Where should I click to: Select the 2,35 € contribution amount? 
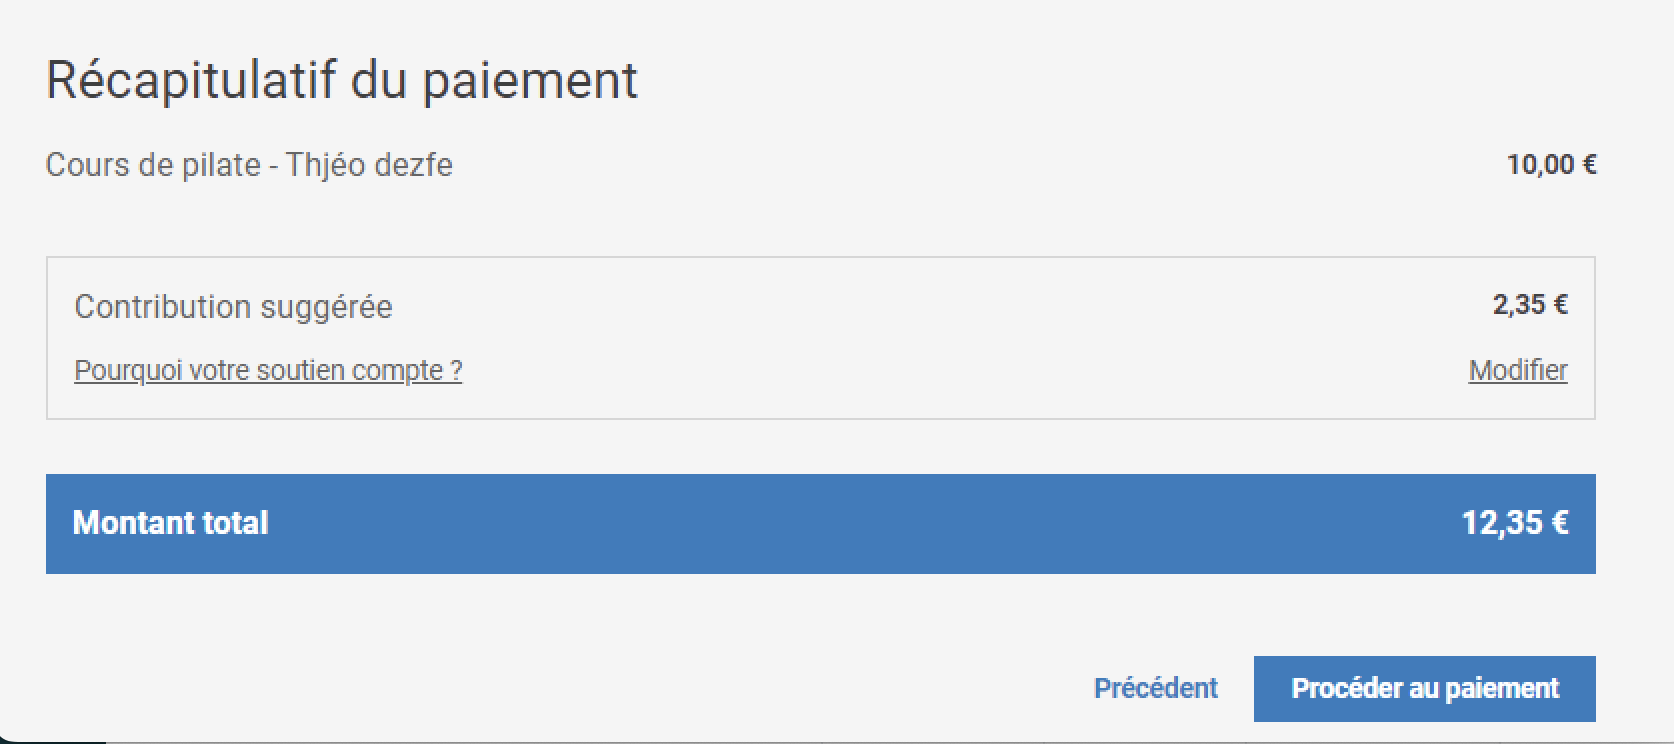tap(1529, 304)
